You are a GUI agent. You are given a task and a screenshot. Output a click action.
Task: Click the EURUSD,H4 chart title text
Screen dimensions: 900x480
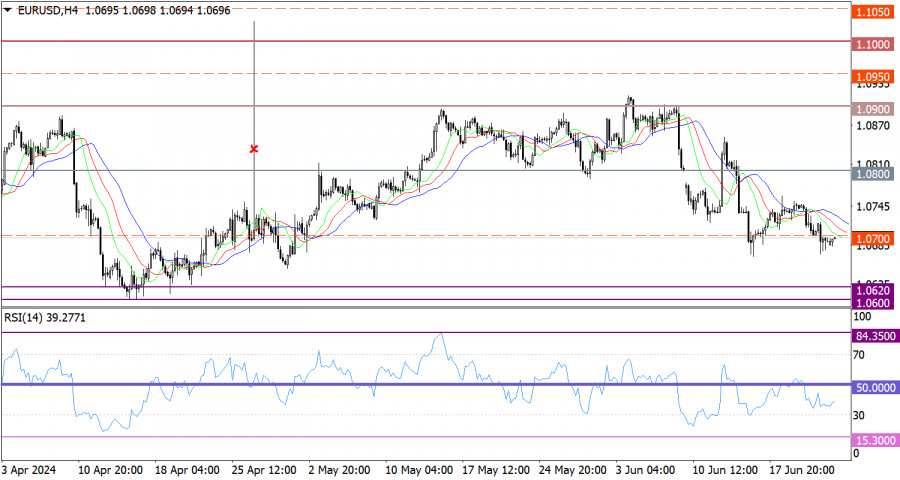pyautogui.click(x=48, y=10)
